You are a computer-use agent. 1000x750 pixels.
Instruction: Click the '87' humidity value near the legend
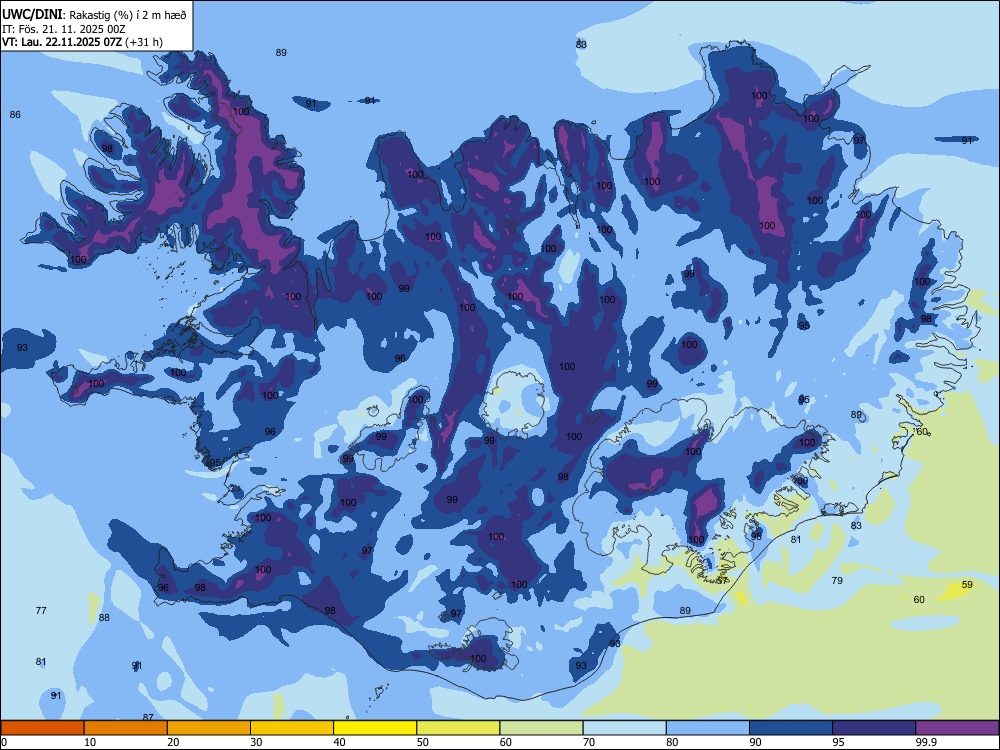[148, 717]
